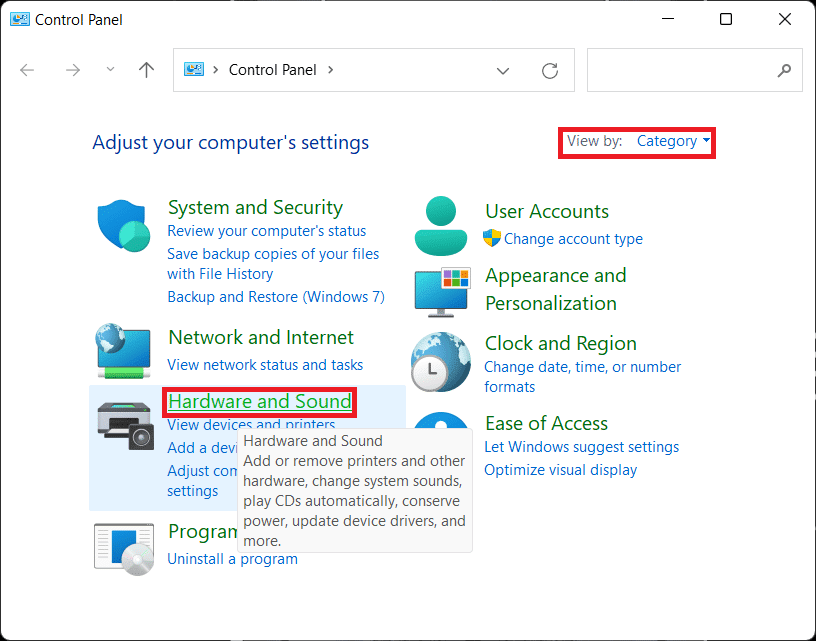Image resolution: width=816 pixels, height=641 pixels.
Task: Close the Control Panel window
Action: tap(785, 19)
